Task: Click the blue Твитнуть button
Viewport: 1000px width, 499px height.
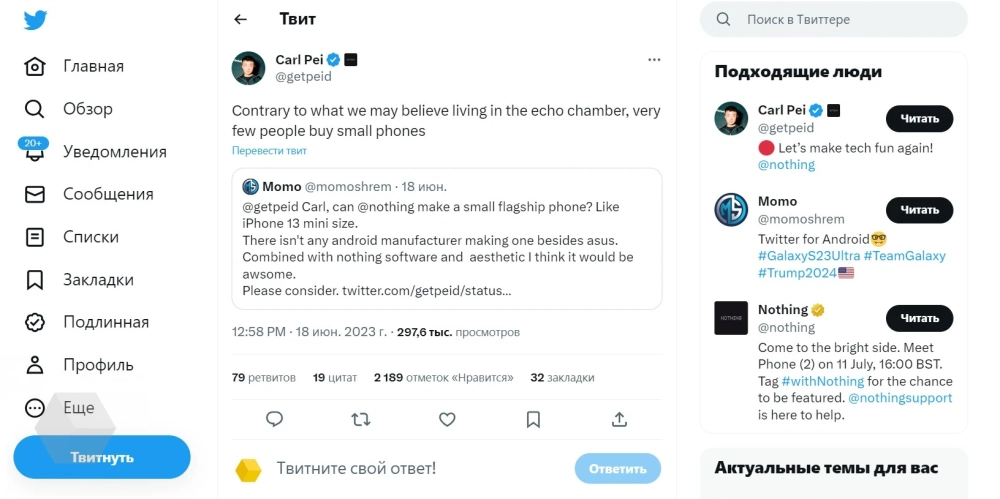Action: 102,457
